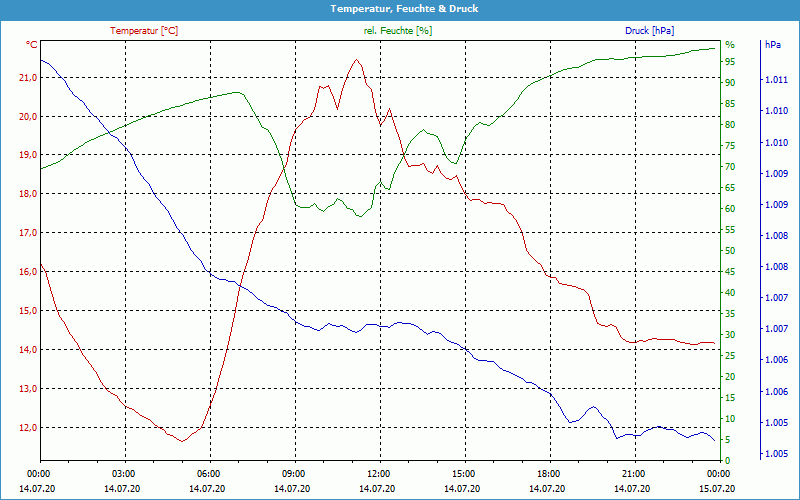This screenshot has width=800, height=500.
Task: Click the 60 humidity axis tick label
Action: click(x=730, y=209)
